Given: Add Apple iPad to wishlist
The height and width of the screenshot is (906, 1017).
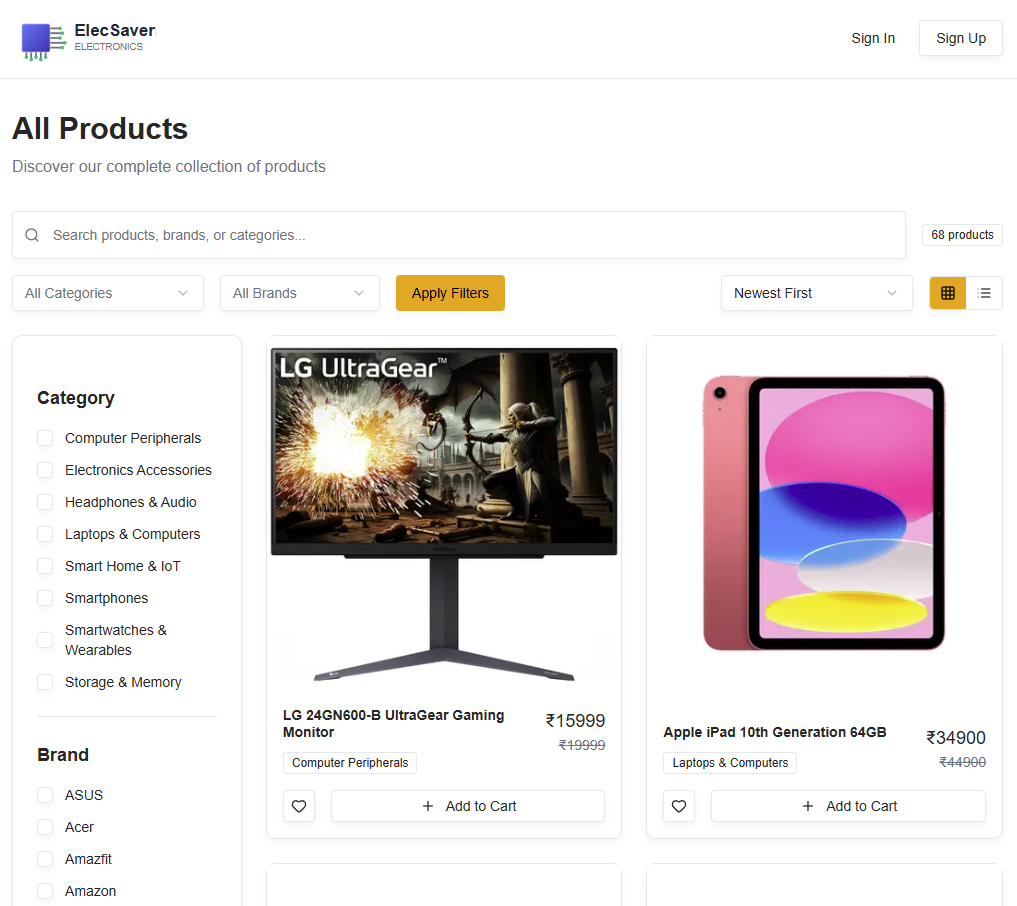Looking at the screenshot, I should click(679, 806).
